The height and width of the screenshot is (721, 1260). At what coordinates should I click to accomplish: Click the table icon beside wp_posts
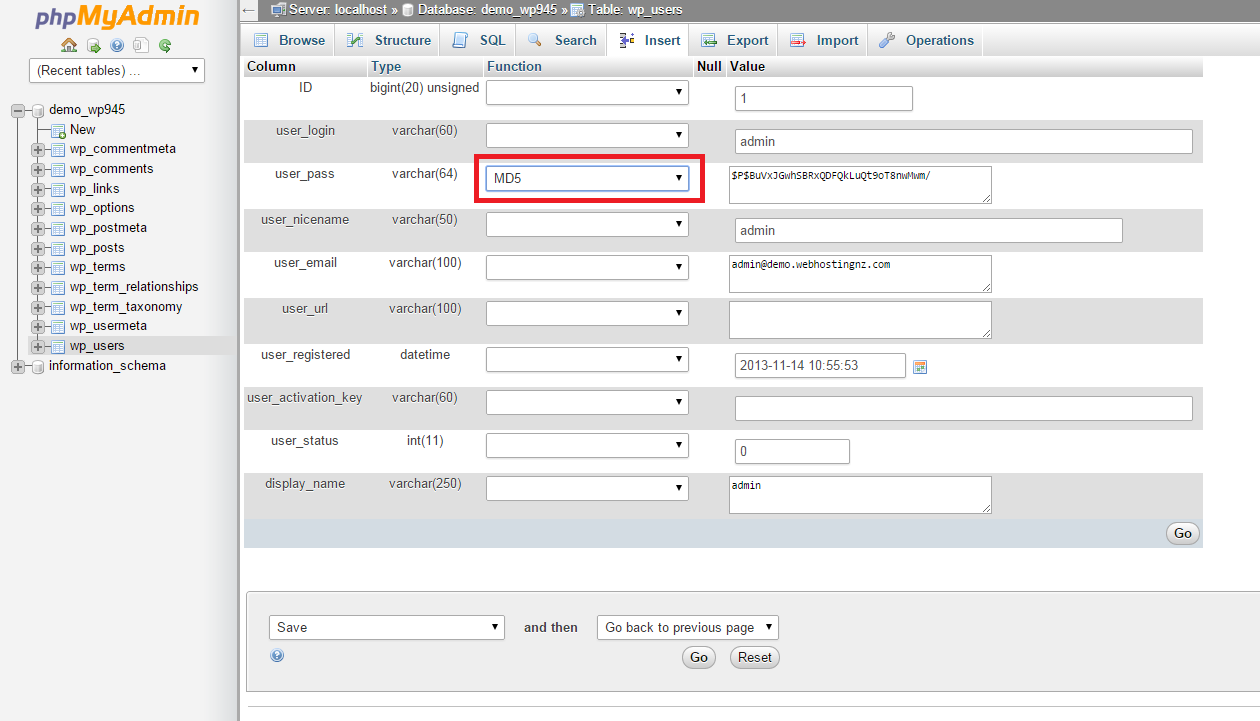[58, 248]
